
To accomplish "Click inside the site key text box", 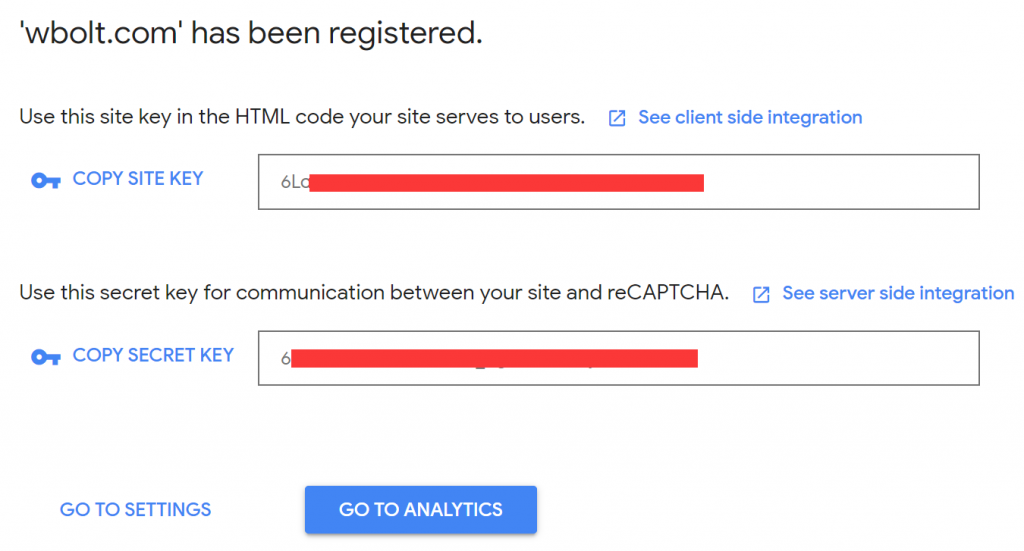I will (840, 182).
